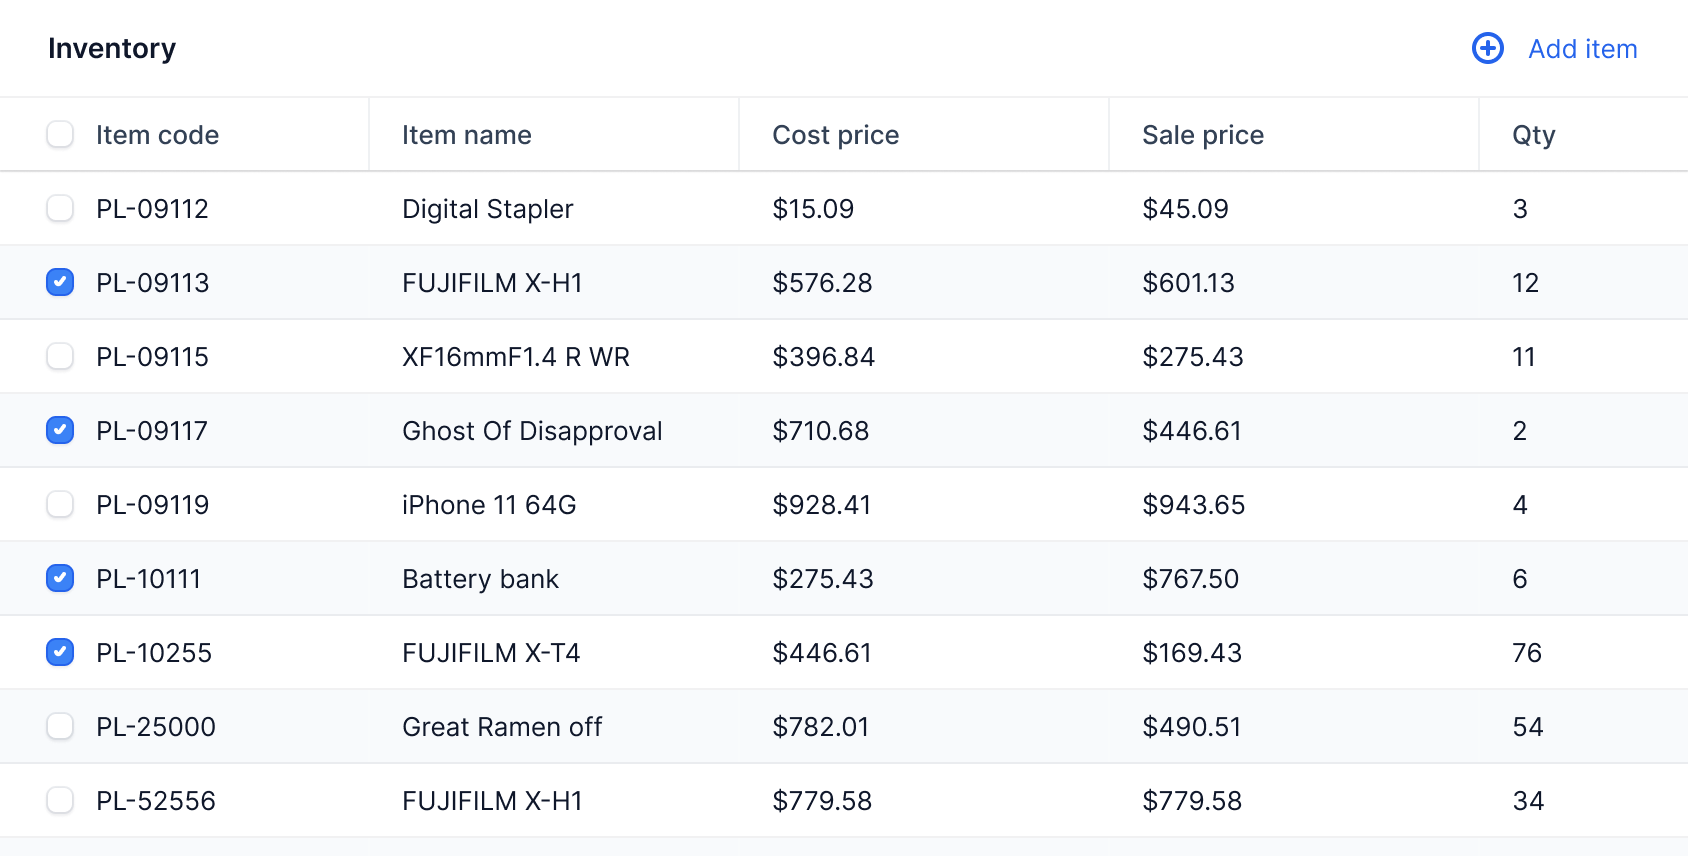Click the Cost price column header
The width and height of the screenshot is (1688, 856).
point(835,134)
